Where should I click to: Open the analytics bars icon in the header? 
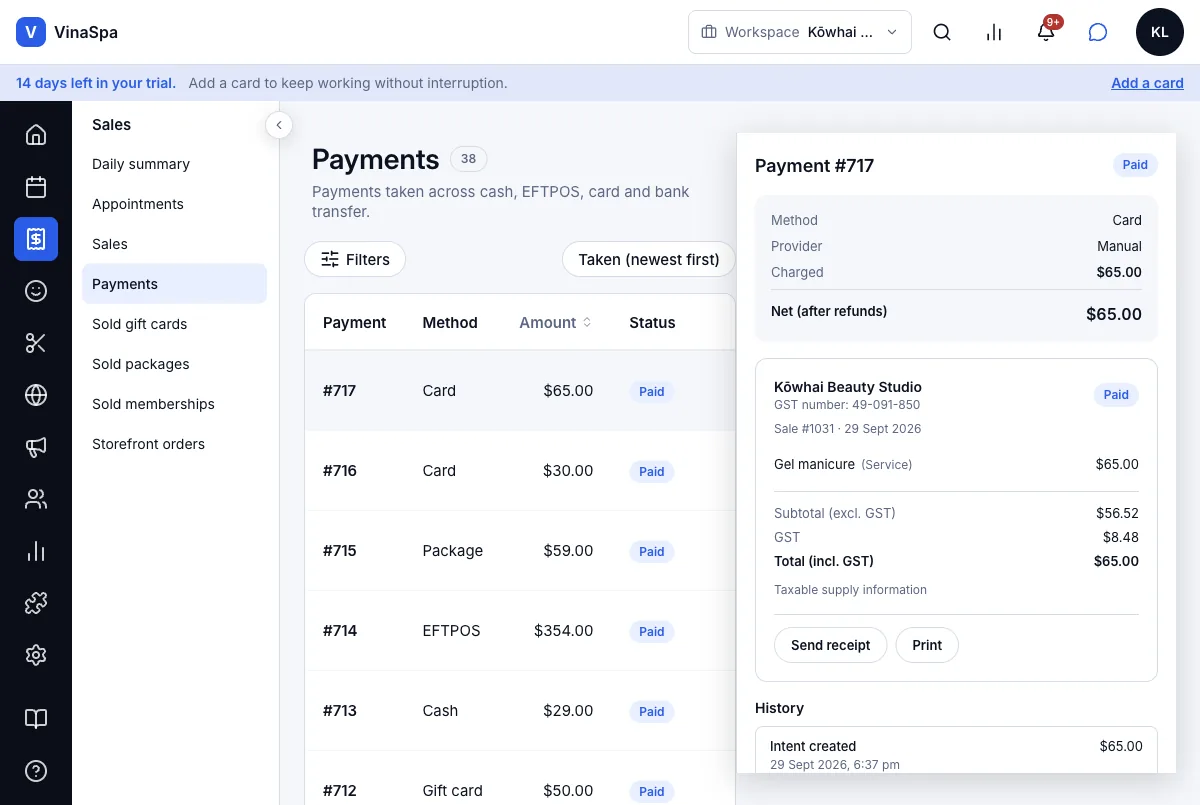pyautogui.click(x=994, y=32)
